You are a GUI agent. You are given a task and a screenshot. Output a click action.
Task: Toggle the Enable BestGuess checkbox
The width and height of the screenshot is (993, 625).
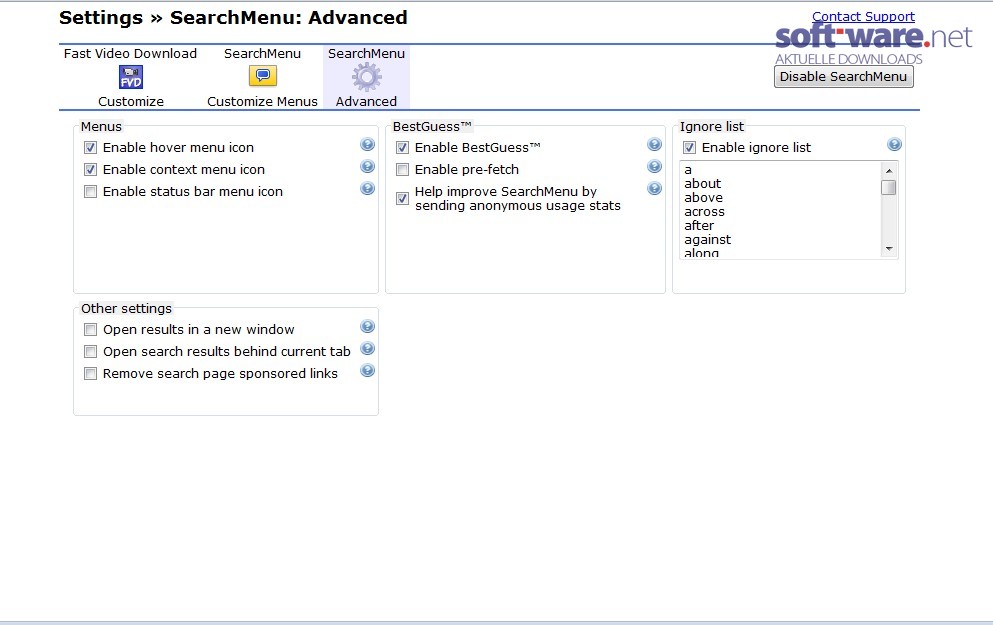click(x=402, y=148)
